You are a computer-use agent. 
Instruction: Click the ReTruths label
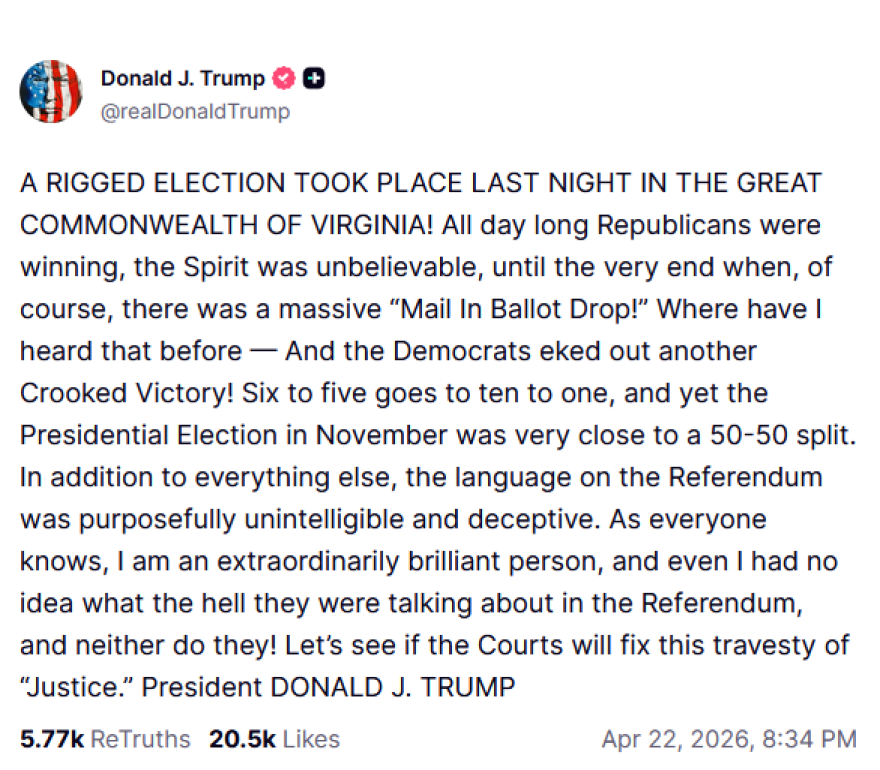point(140,739)
